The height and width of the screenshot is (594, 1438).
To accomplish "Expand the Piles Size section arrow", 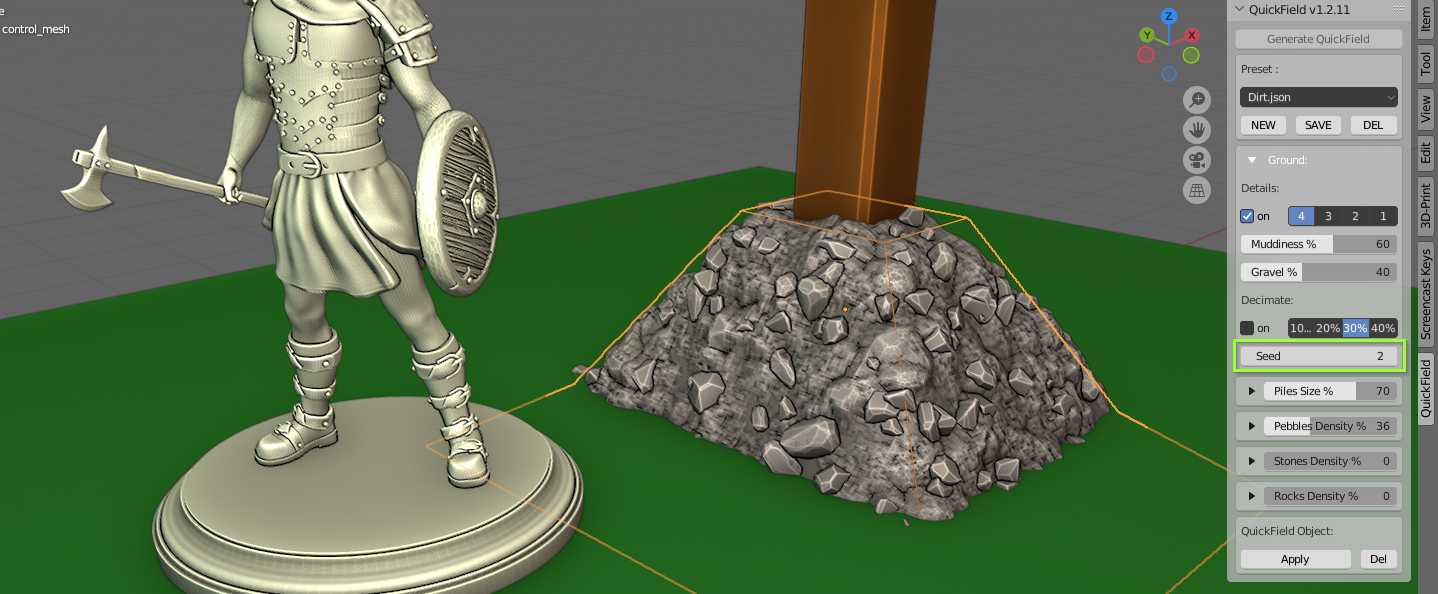I will click(1251, 391).
